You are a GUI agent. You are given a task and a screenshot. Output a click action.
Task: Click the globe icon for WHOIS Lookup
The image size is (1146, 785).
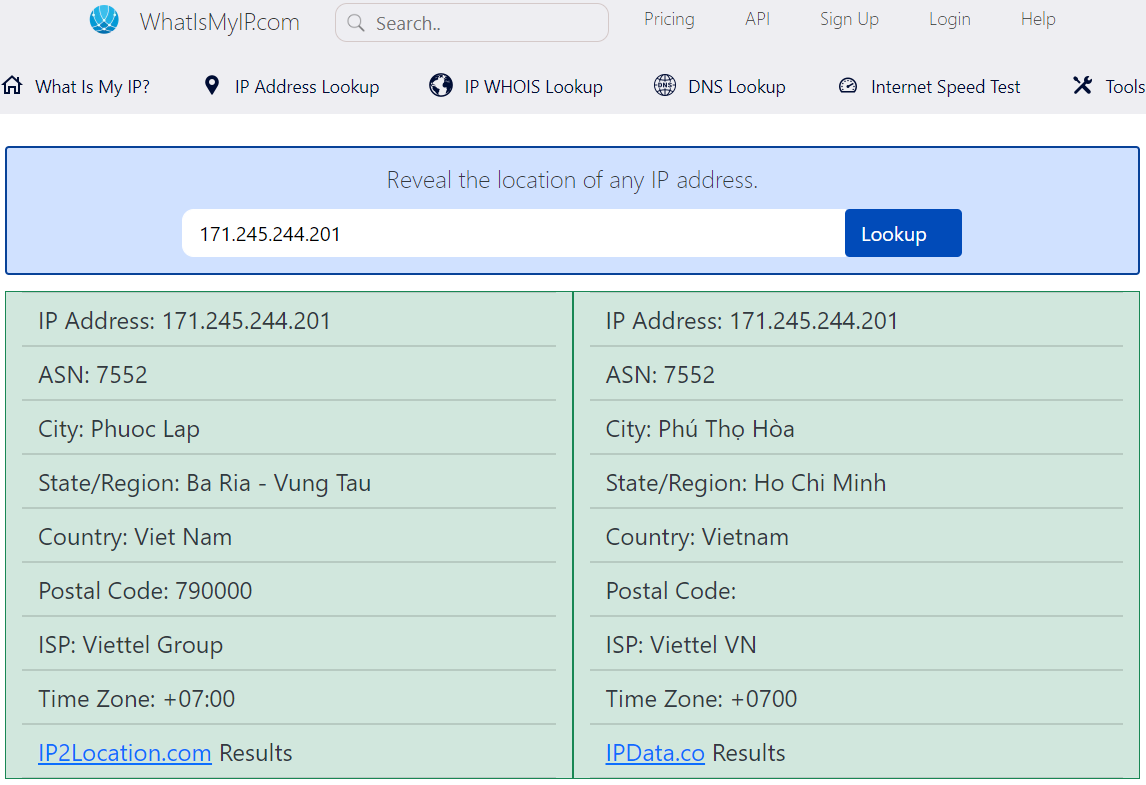(x=441, y=86)
